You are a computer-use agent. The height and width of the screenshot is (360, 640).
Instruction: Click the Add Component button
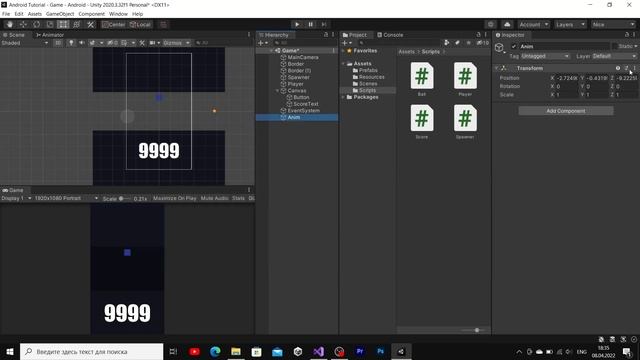tap(566, 111)
